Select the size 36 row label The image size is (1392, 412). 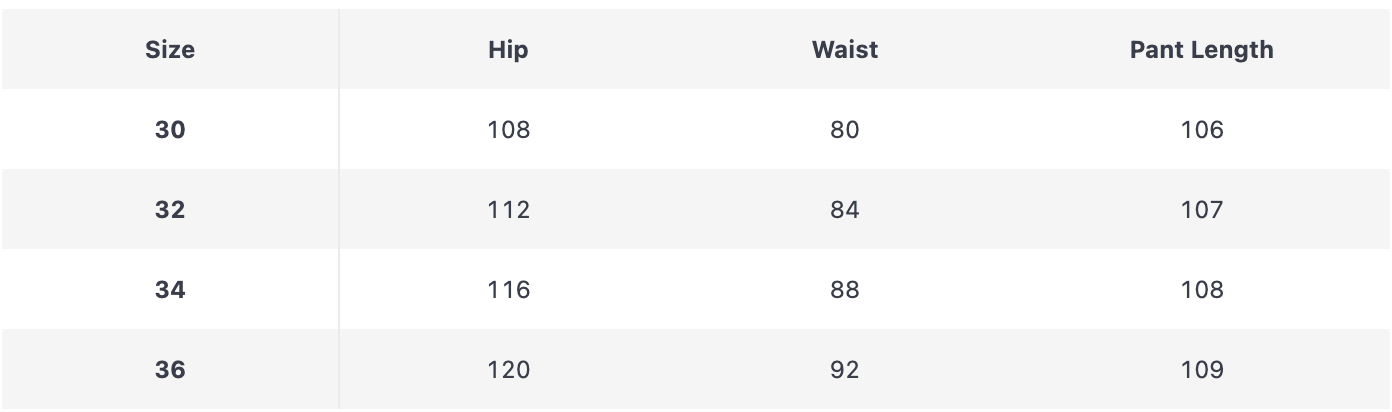(170, 370)
